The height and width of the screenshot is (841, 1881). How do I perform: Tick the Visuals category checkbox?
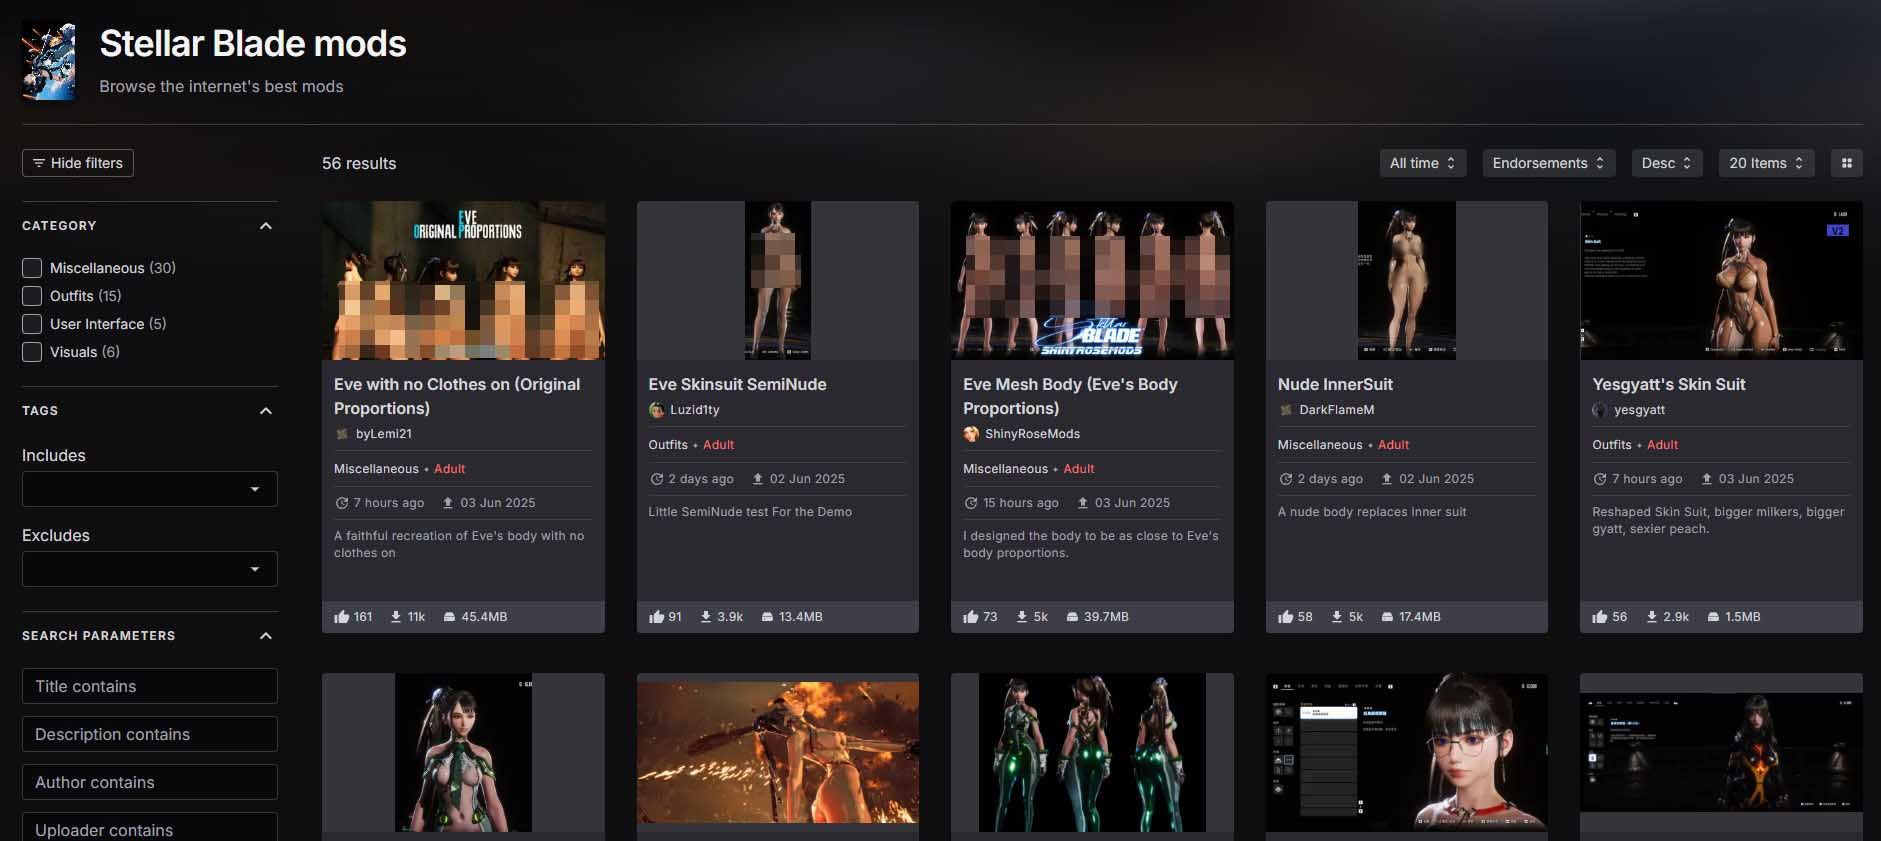[x=32, y=352]
